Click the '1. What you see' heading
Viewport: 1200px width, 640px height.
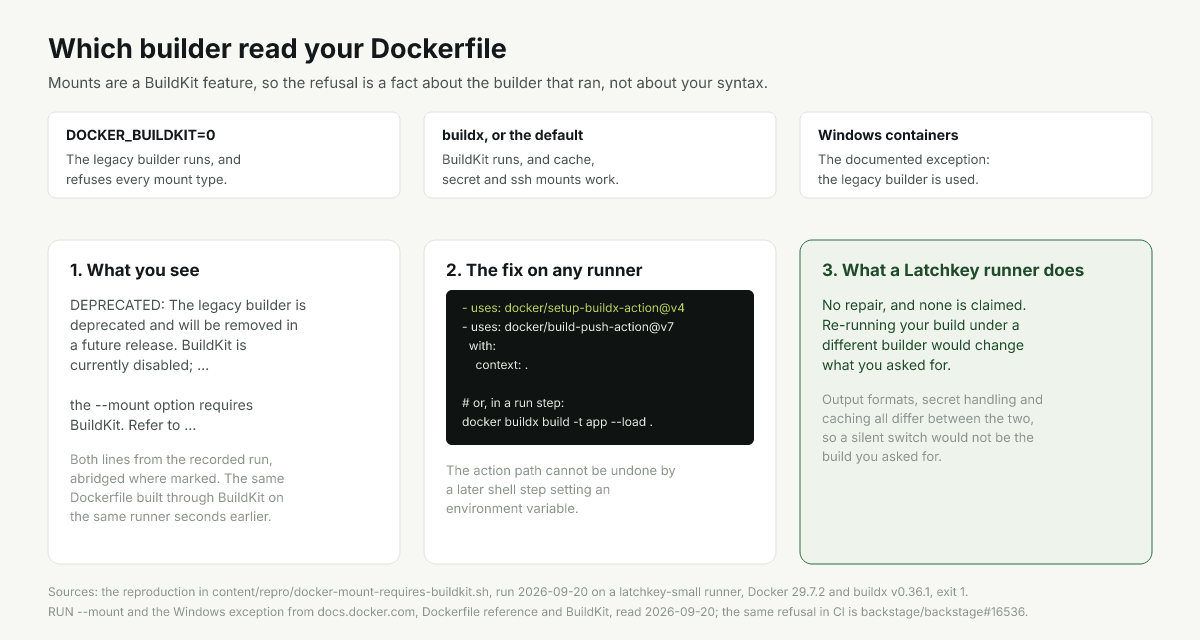134,270
